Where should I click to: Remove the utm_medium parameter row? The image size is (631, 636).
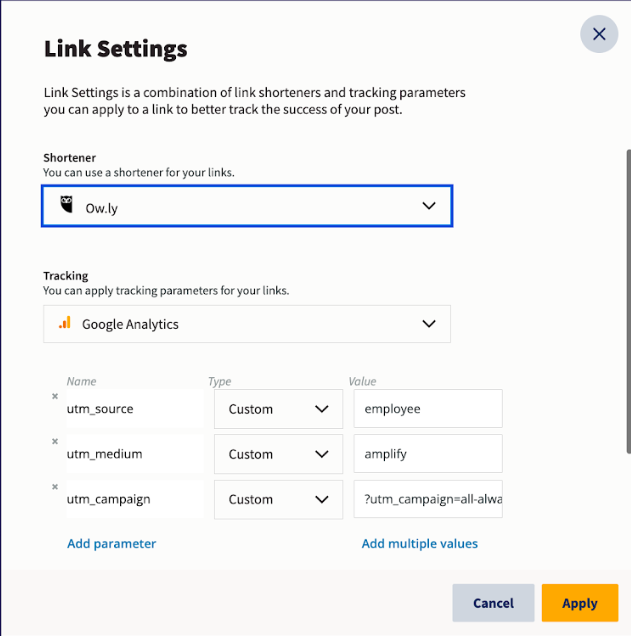(x=55, y=441)
